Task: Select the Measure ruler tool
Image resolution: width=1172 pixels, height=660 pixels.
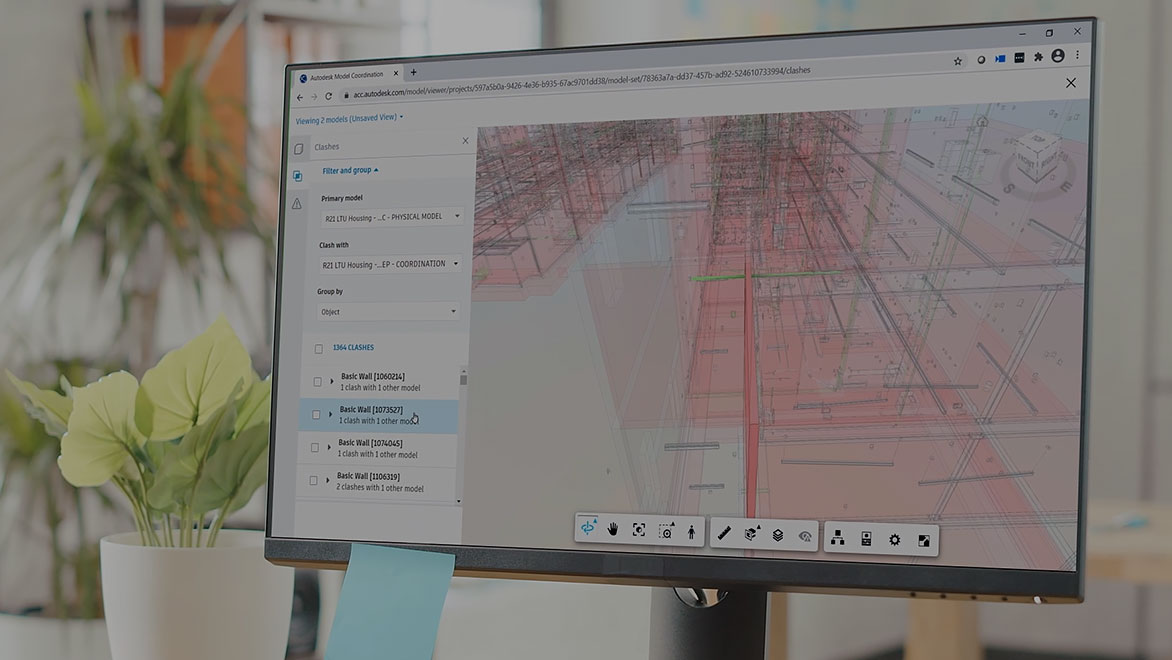Action: pos(724,533)
